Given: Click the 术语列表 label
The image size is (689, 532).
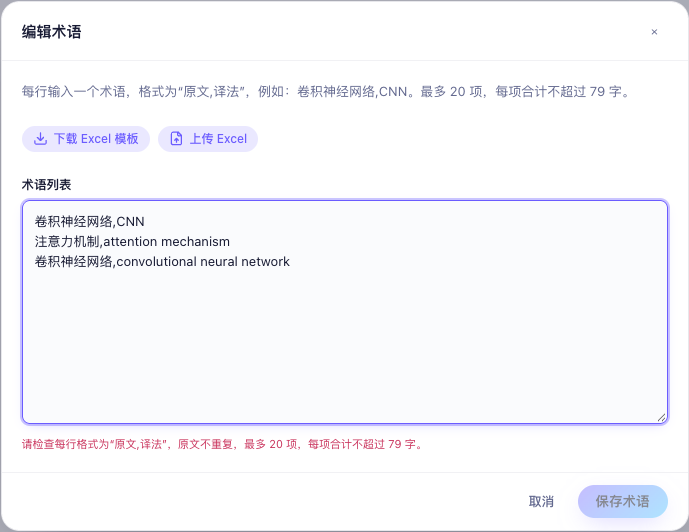Looking at the screenshot, I should (x=47, y=185).
